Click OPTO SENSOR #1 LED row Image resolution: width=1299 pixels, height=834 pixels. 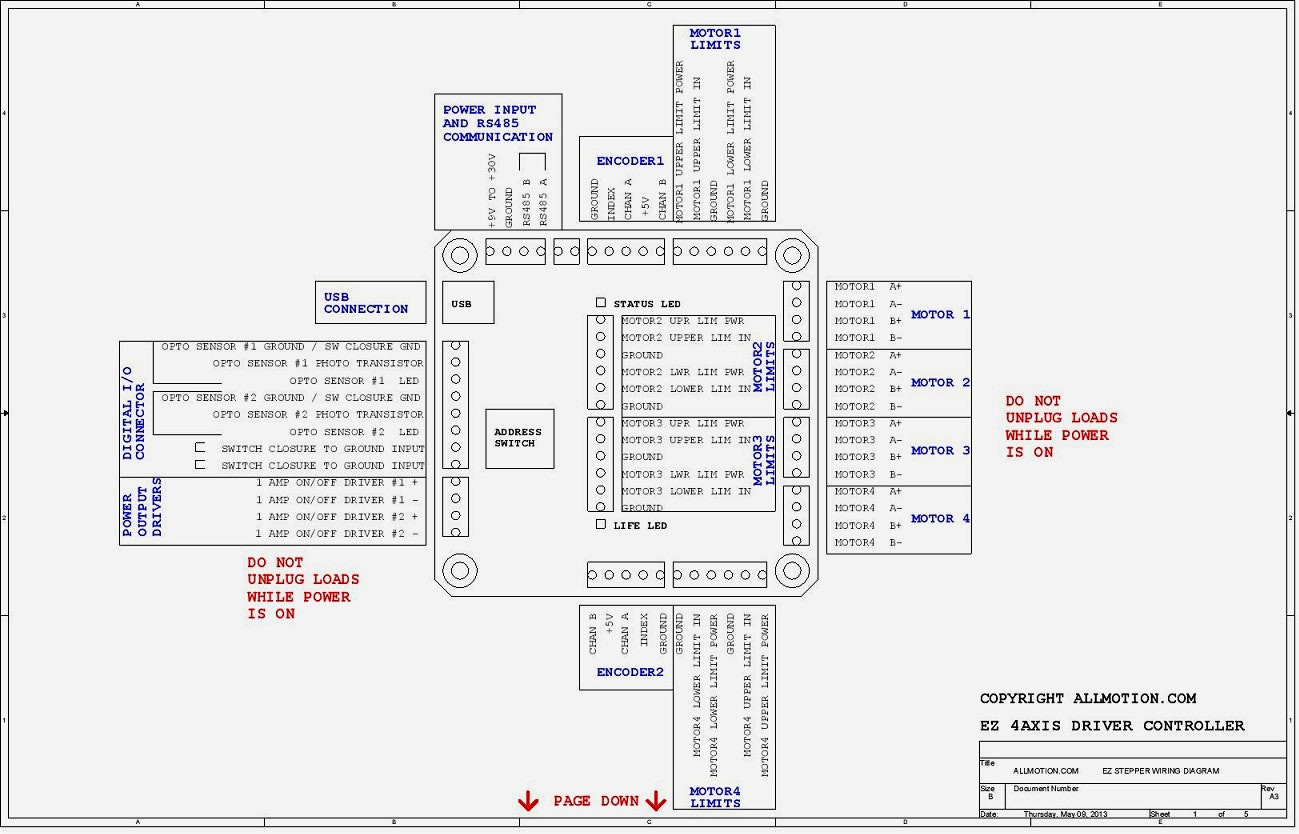pyautogui.click(x=354, y=381)
